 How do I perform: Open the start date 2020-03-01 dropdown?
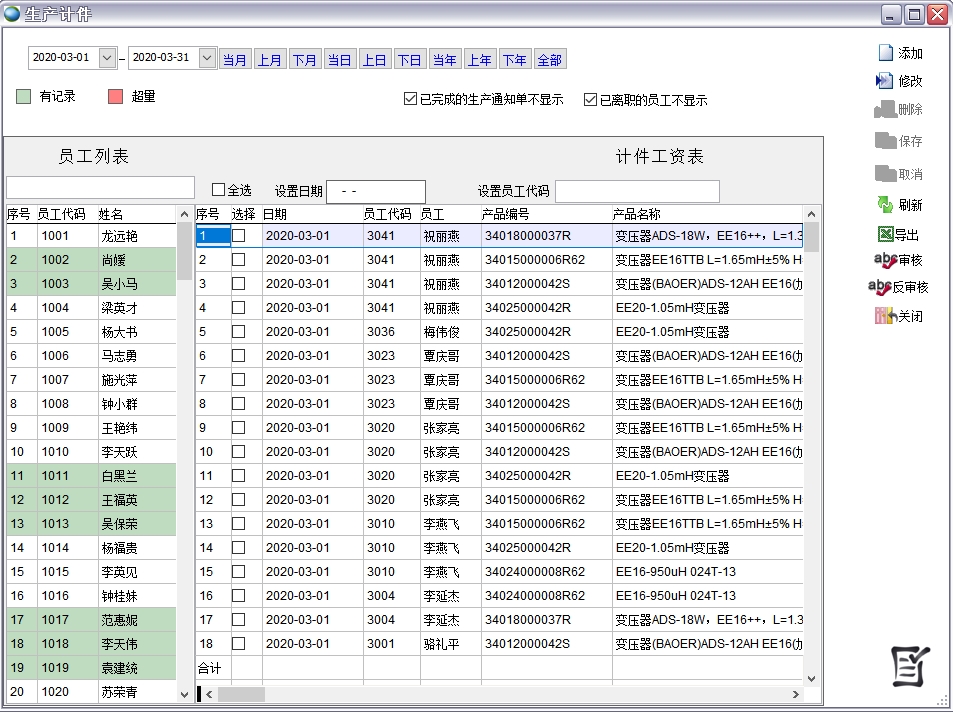pyautogui.click(x=108, y=58)
